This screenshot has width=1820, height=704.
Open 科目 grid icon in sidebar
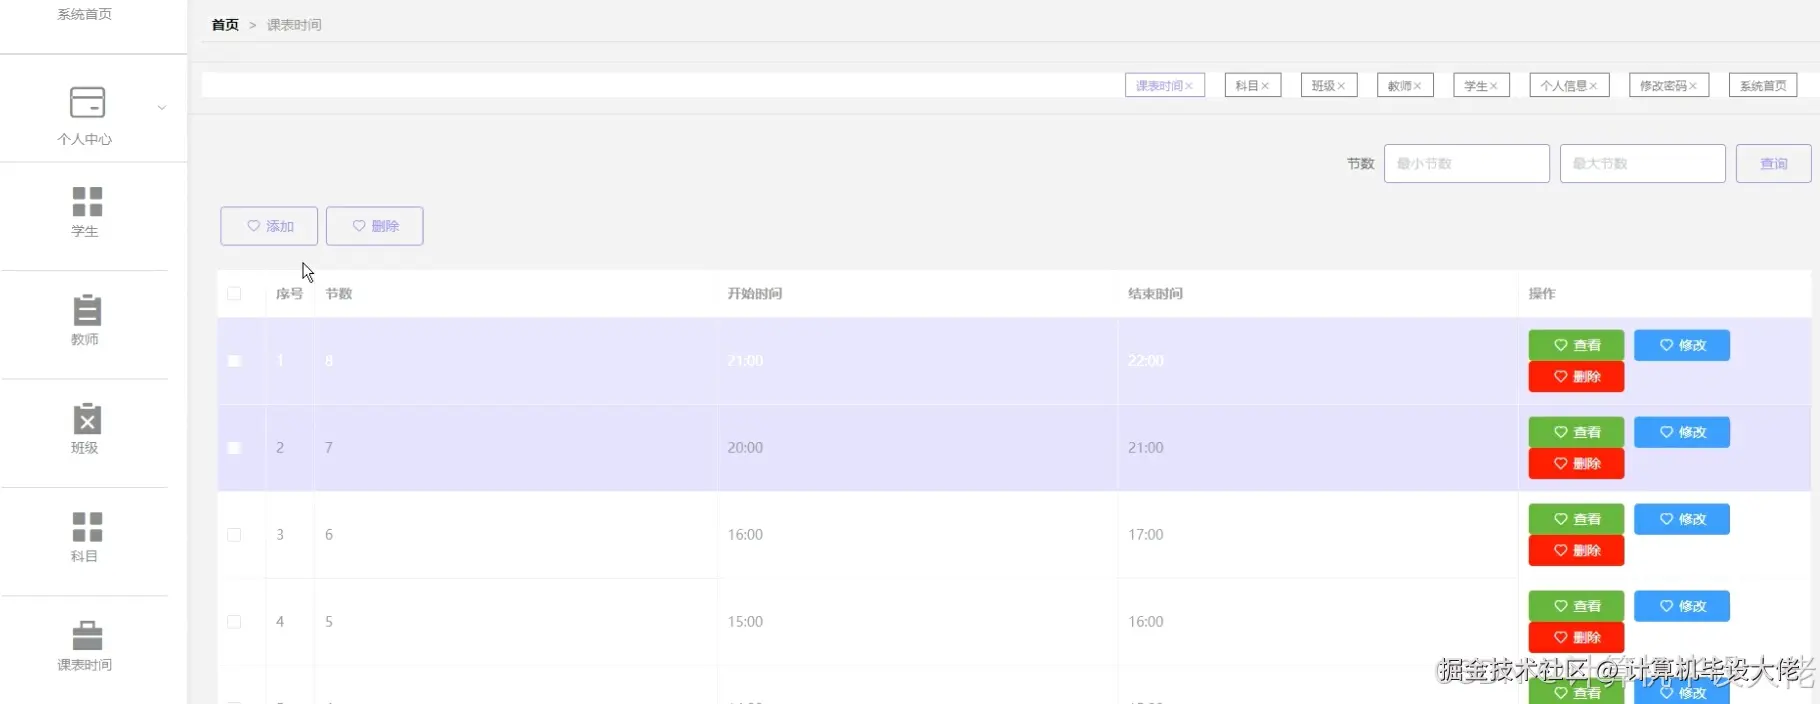(x=87, y=526)
